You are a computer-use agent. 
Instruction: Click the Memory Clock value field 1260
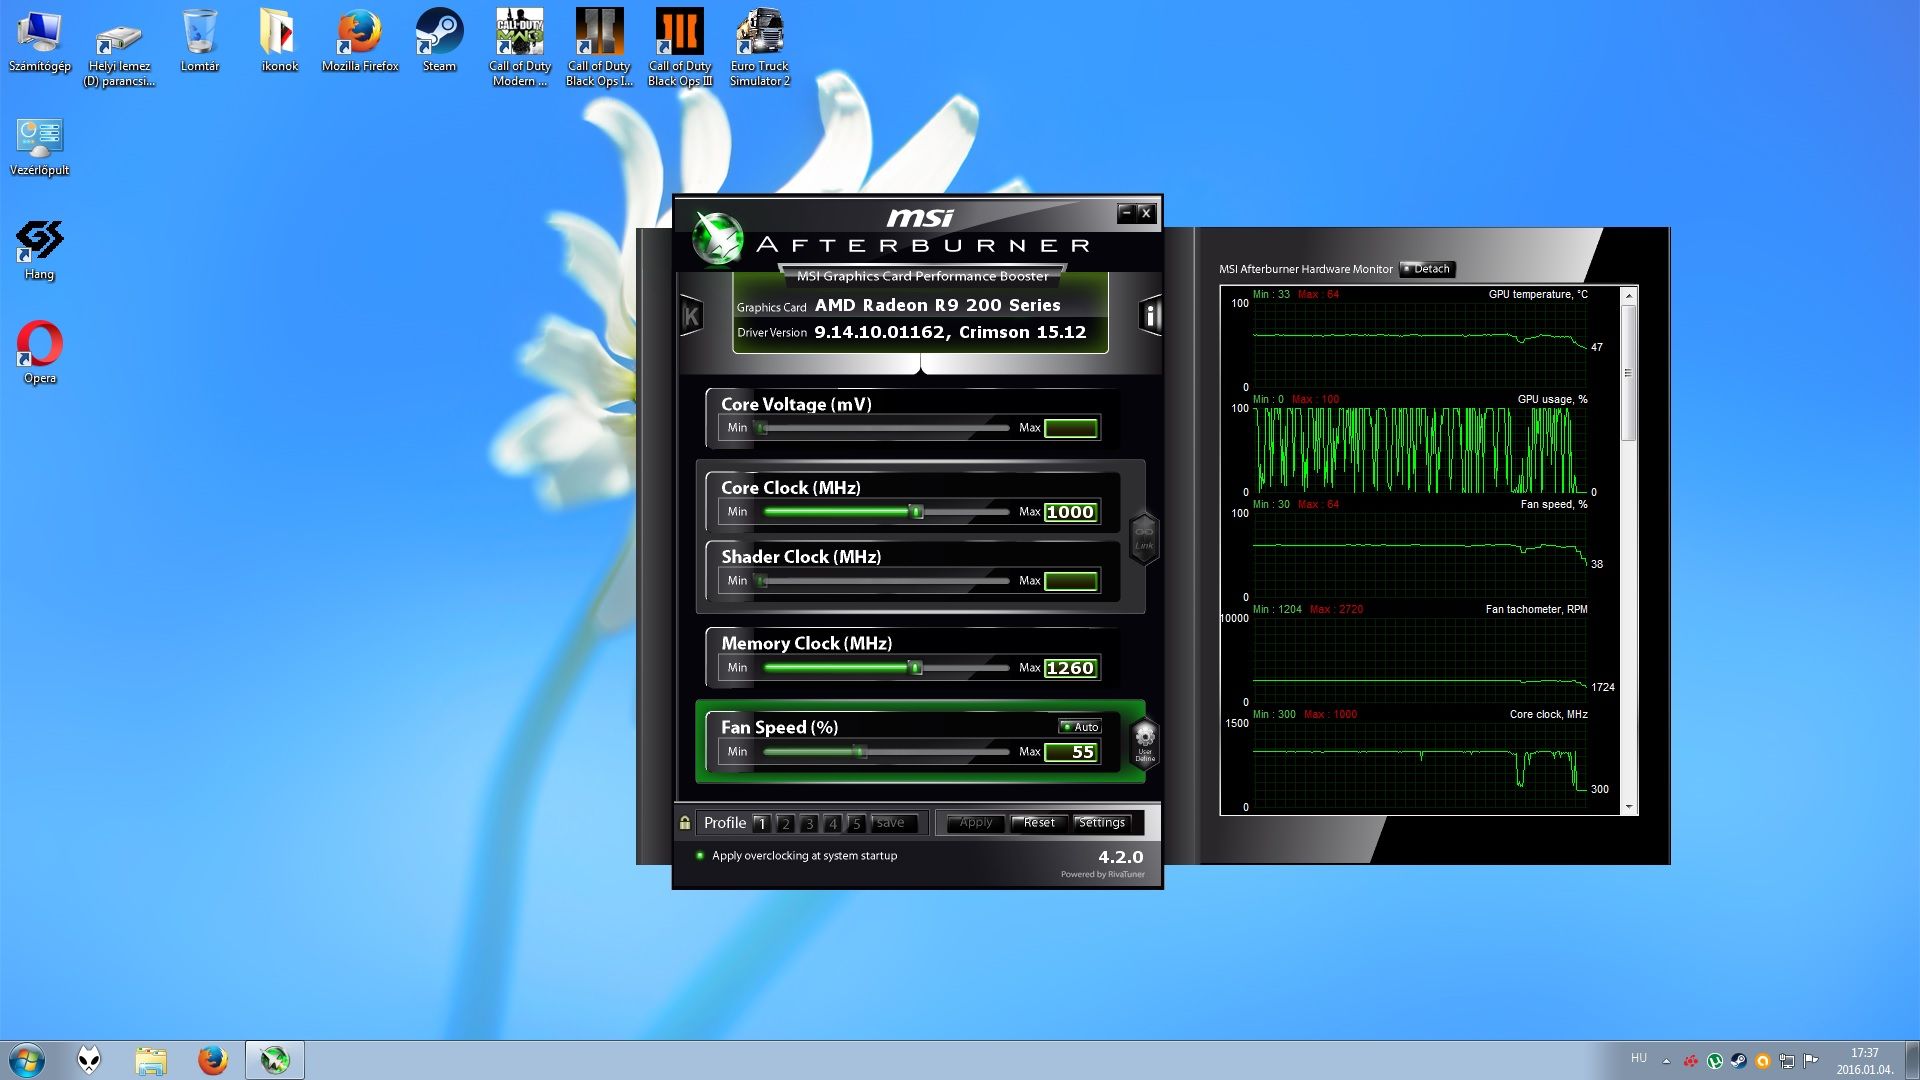(x=1071, y=668)
